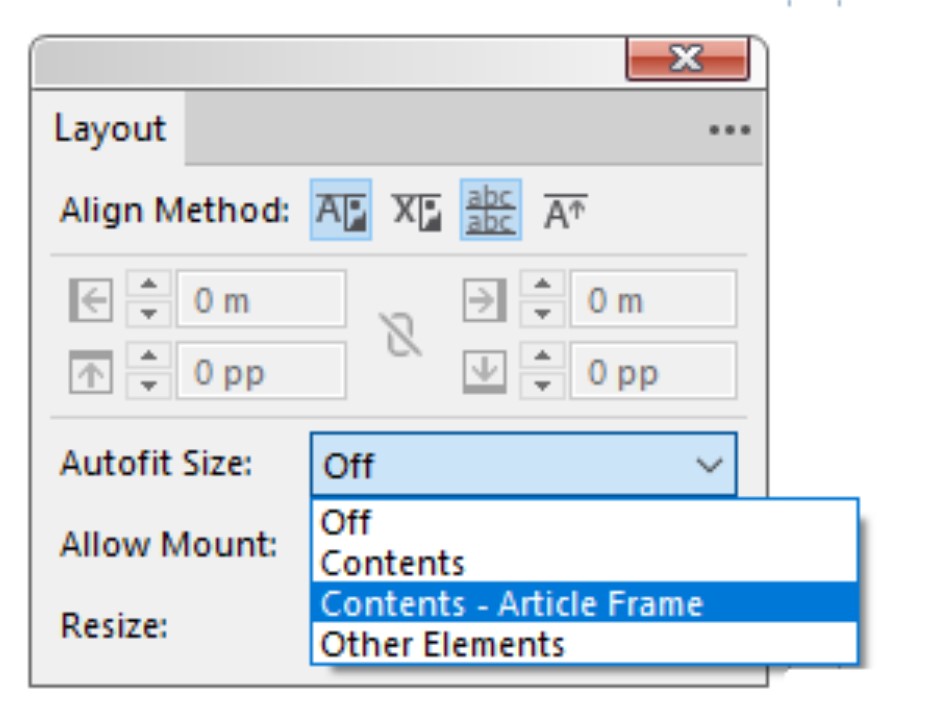The width and height of the screenshot is (935, 716).
Task: Select the second Align Method icon with X
Action: 415,210
